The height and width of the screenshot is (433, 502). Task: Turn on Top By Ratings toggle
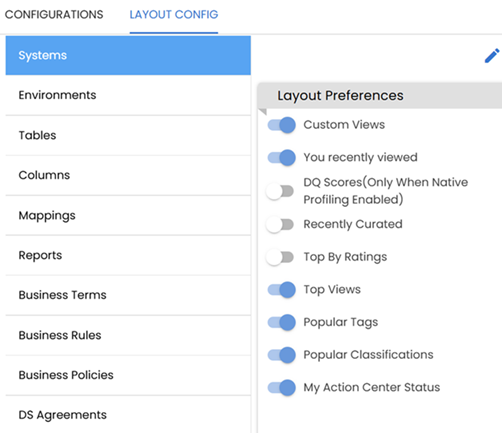click(280, 257)
